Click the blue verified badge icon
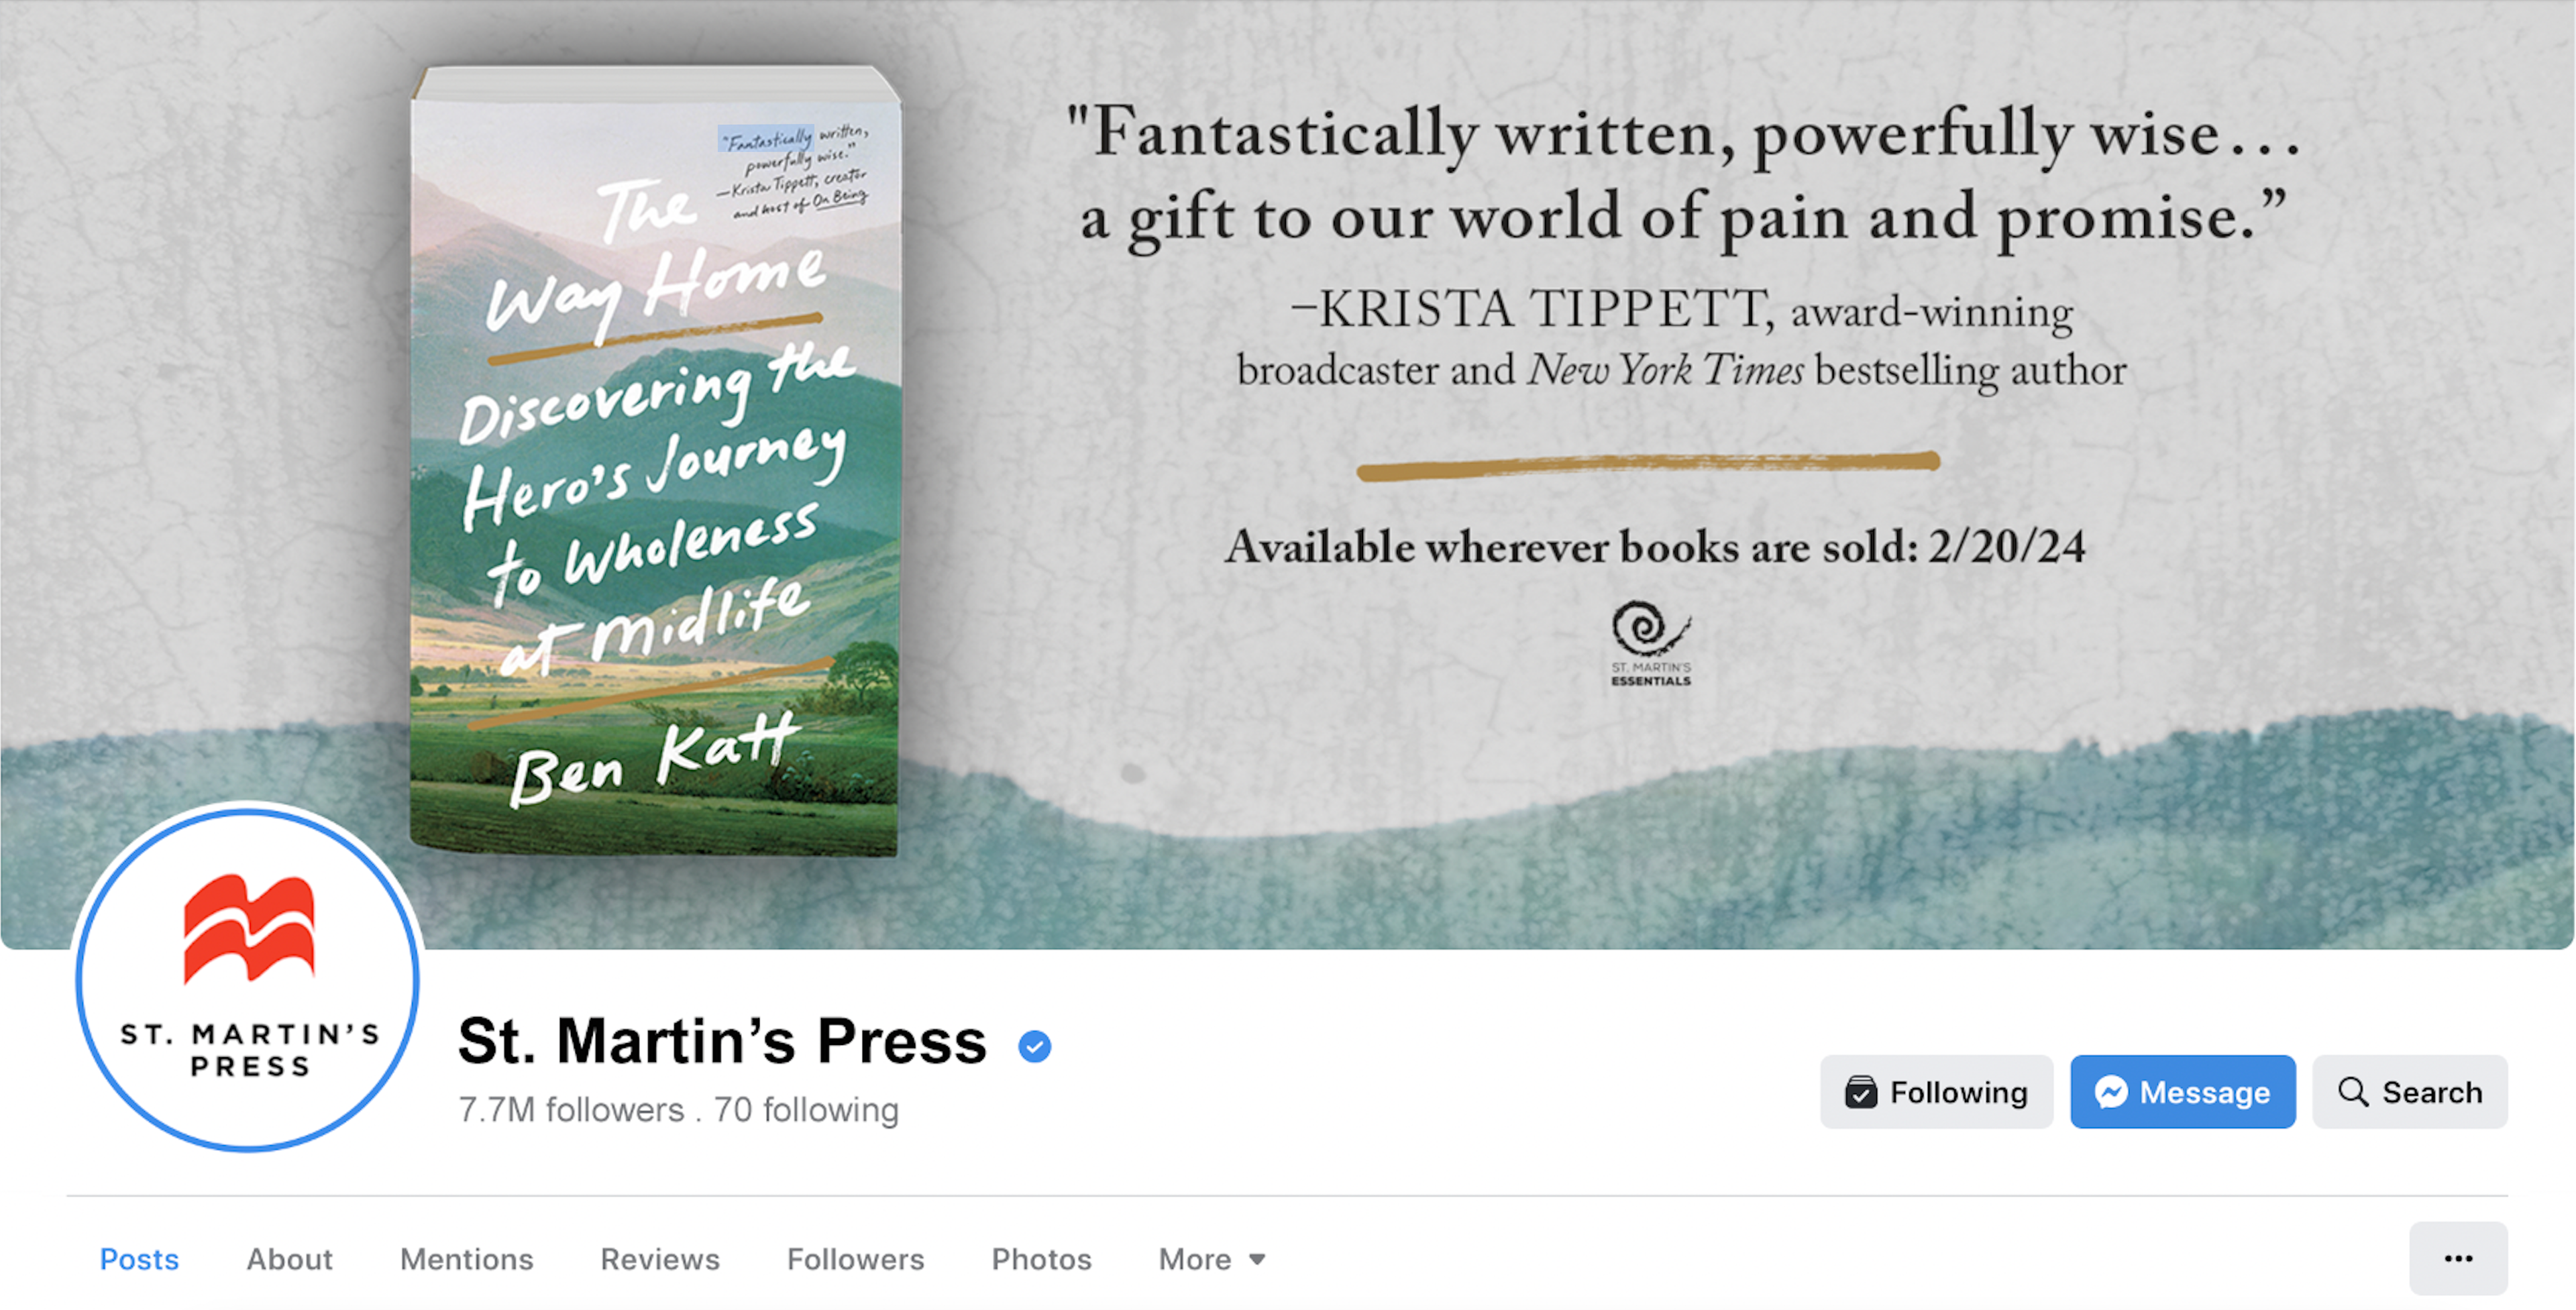2576x1310 pixels. [x=1035, y=1046]
